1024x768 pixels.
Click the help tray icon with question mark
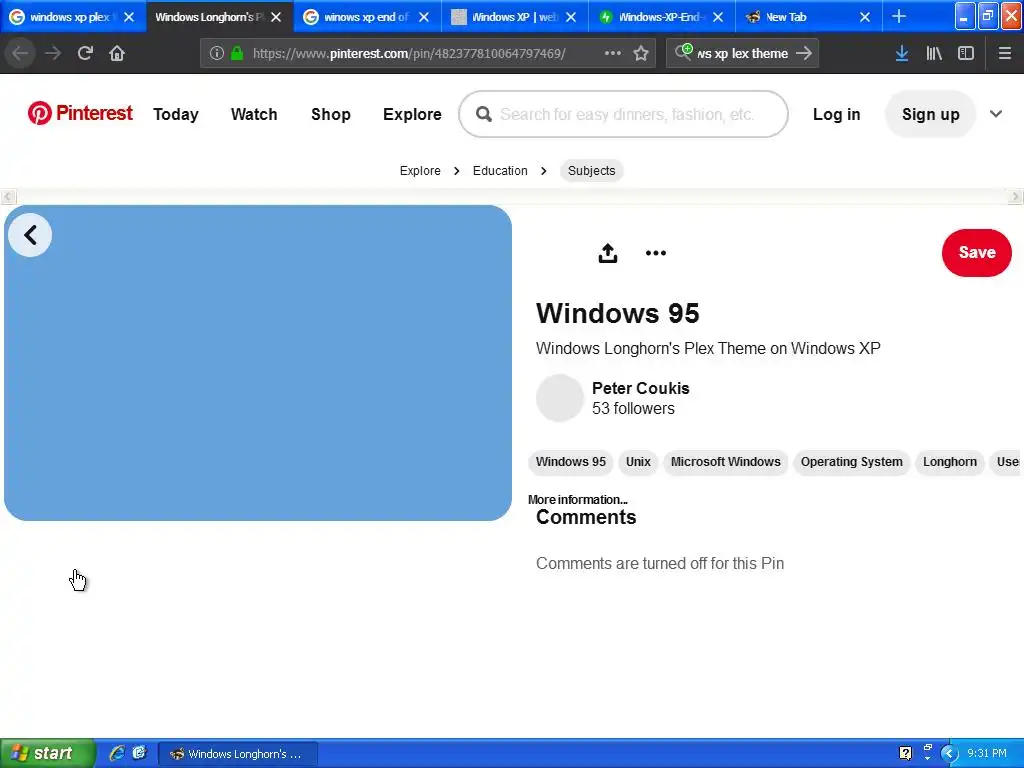(905, 753)
